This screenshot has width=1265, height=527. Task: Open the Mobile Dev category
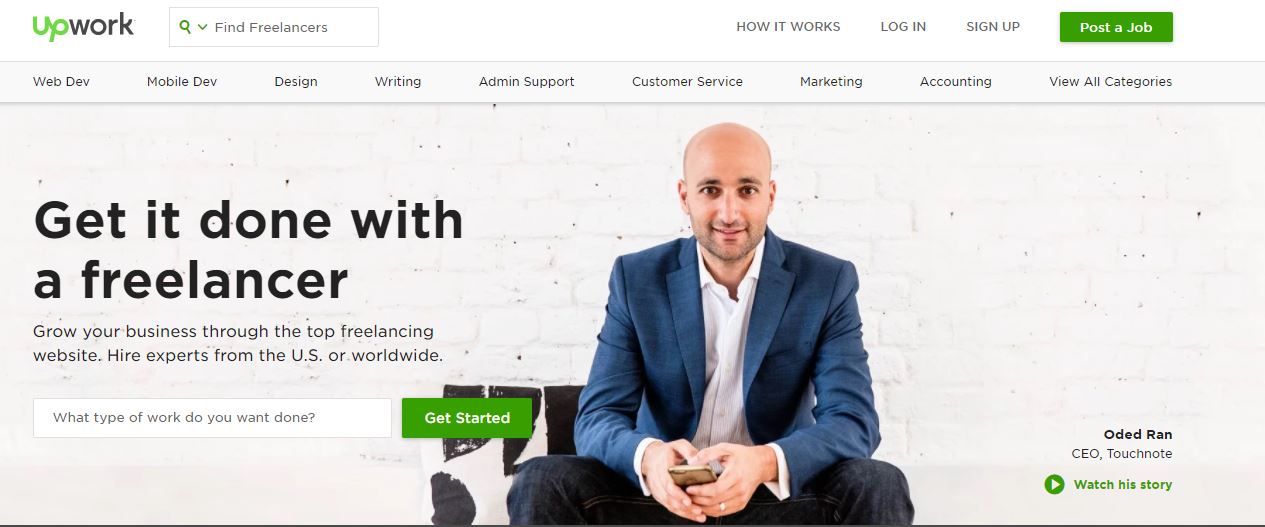(x=182, y=82)
